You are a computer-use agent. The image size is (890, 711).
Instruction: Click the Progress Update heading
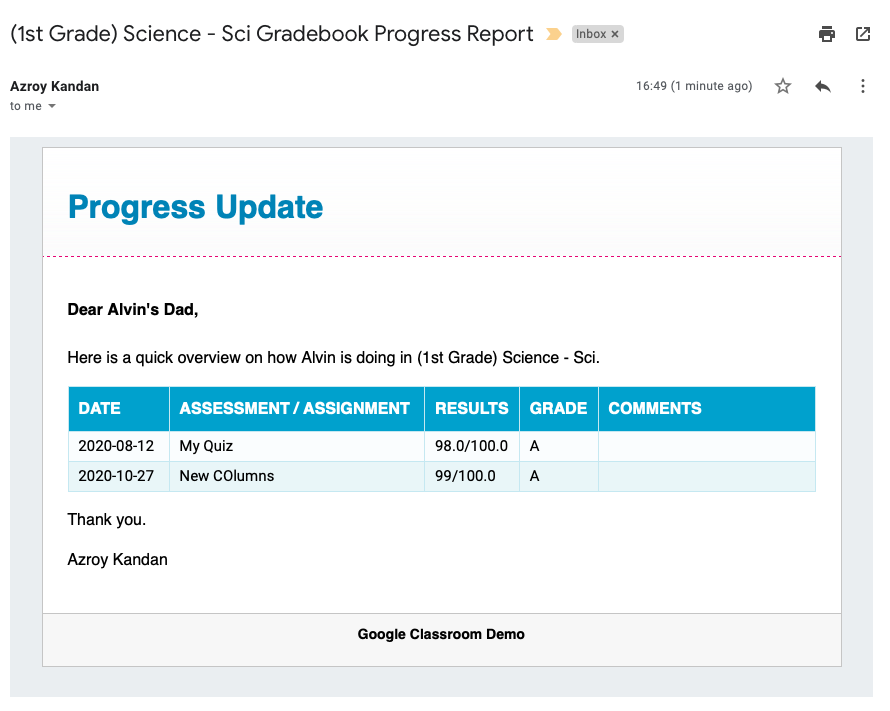[195, 207]
